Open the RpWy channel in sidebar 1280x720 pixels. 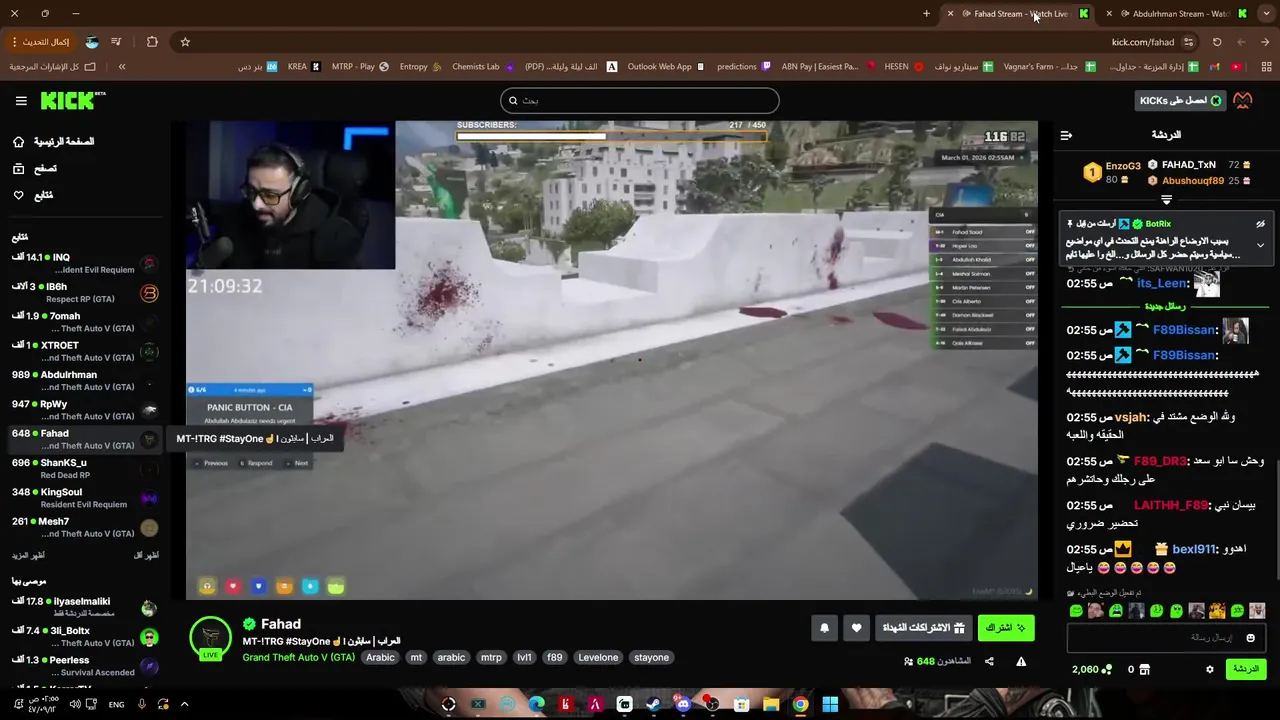(85, 410)
